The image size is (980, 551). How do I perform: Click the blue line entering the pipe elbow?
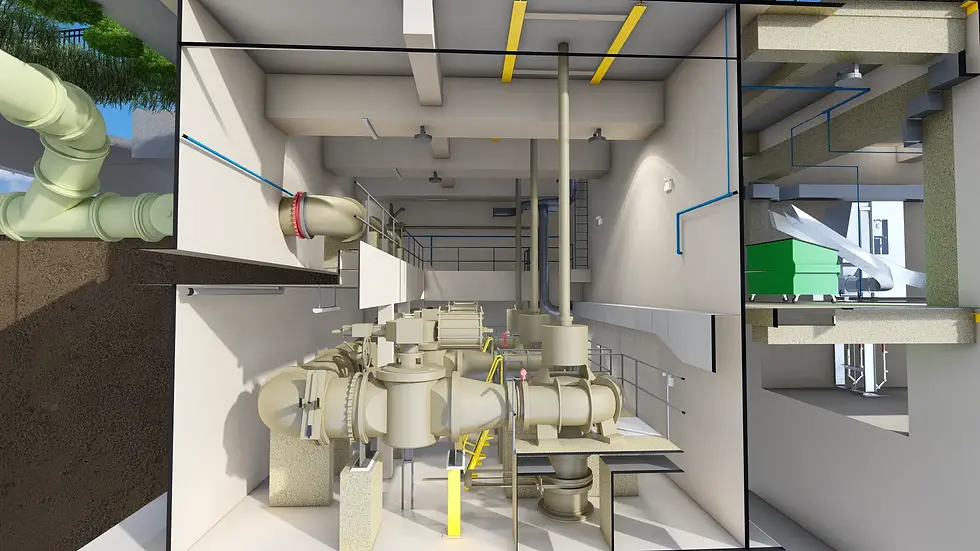236,165
